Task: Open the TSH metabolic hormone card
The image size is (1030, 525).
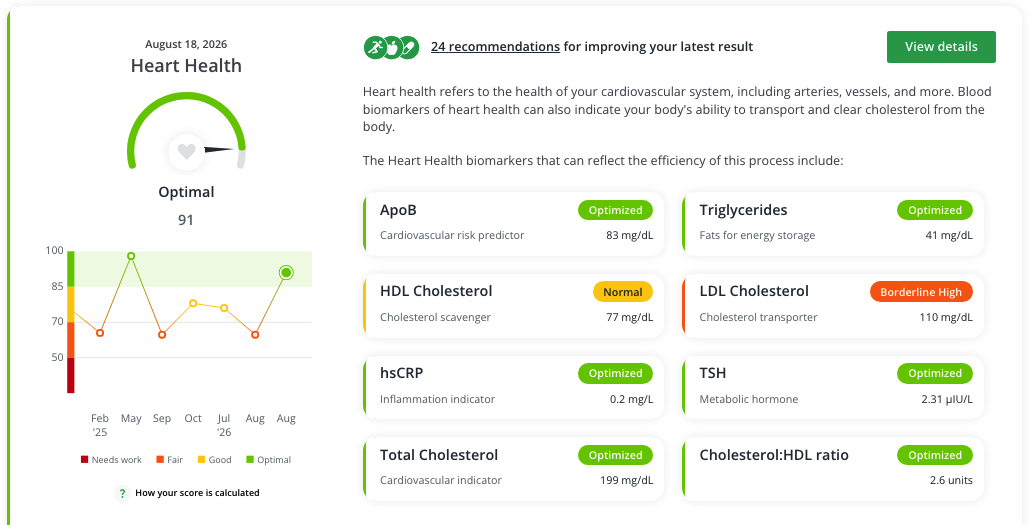Action: 833,386
